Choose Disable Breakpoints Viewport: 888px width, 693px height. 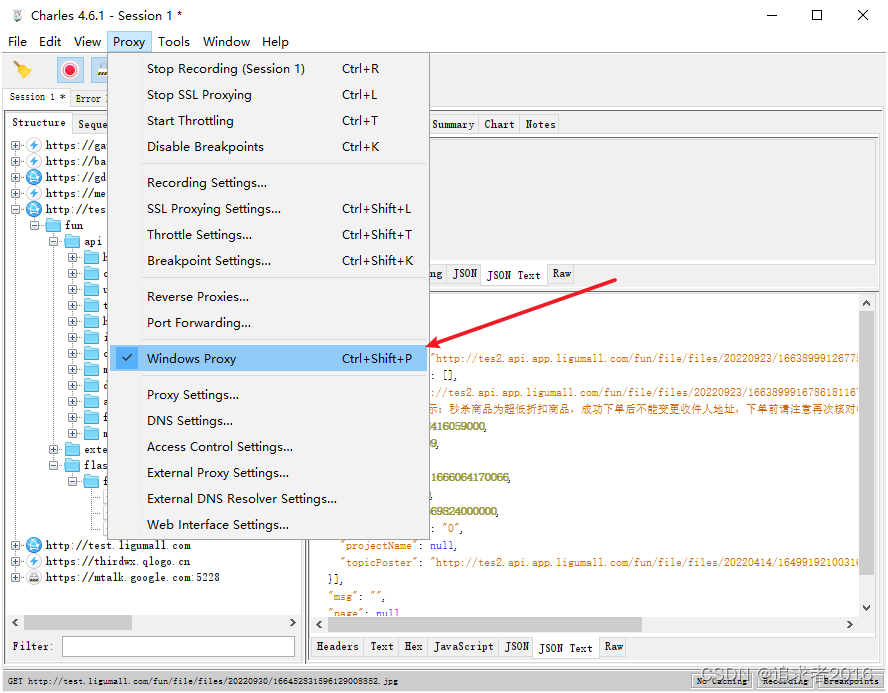[268, 147]
